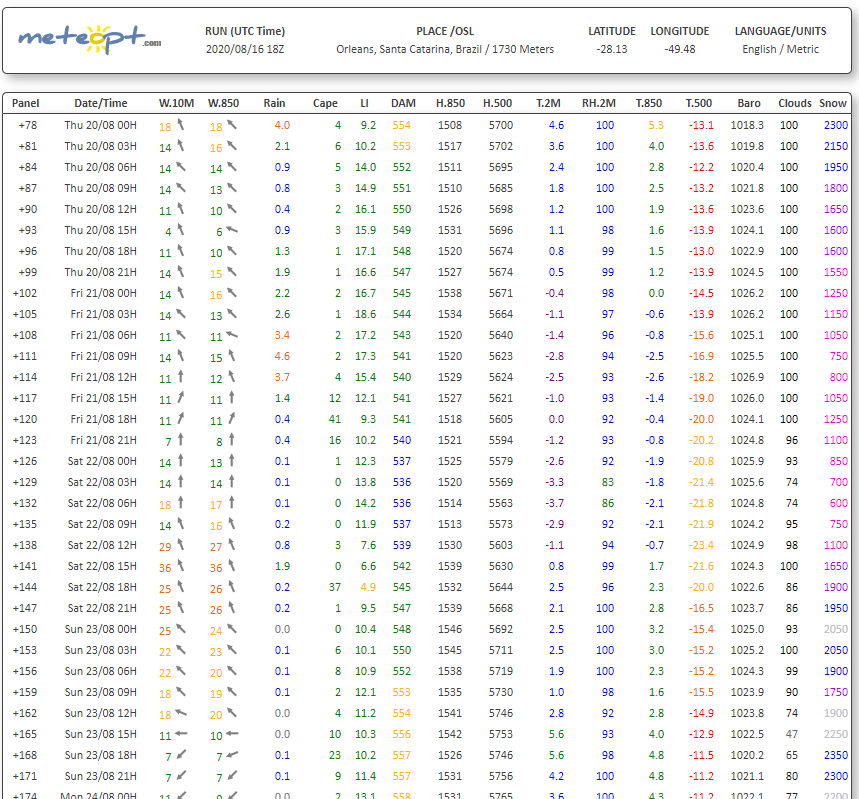Click the place Orleans, Santa Catarina, Brazil
859x799 pixels.
409,49
